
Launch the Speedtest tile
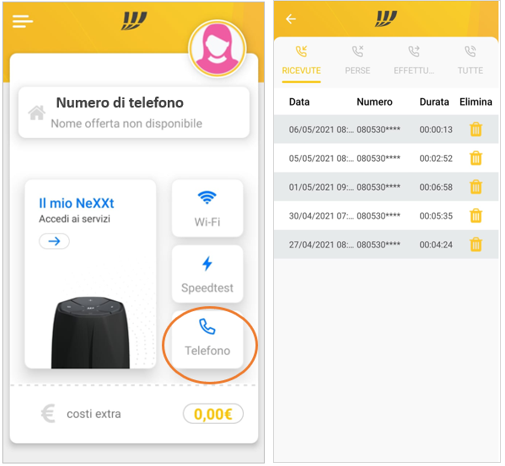207,274
